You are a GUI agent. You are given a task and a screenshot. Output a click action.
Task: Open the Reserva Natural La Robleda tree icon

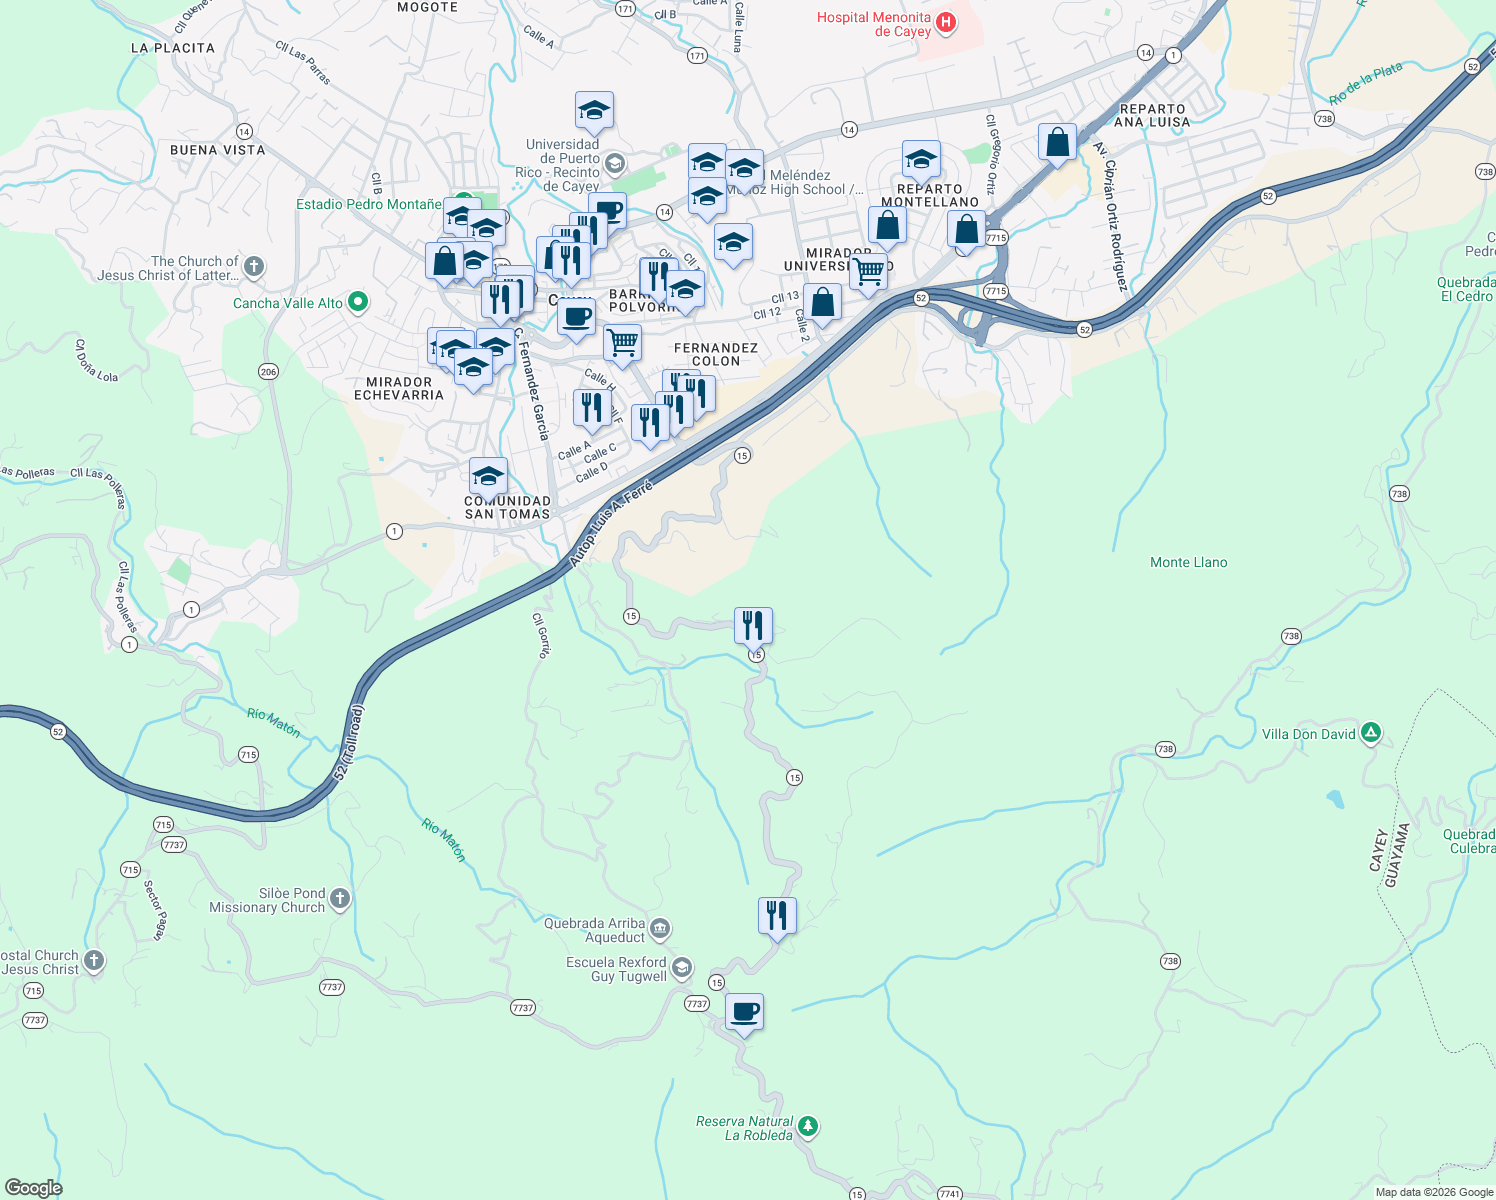click(x=806, y=1128)
